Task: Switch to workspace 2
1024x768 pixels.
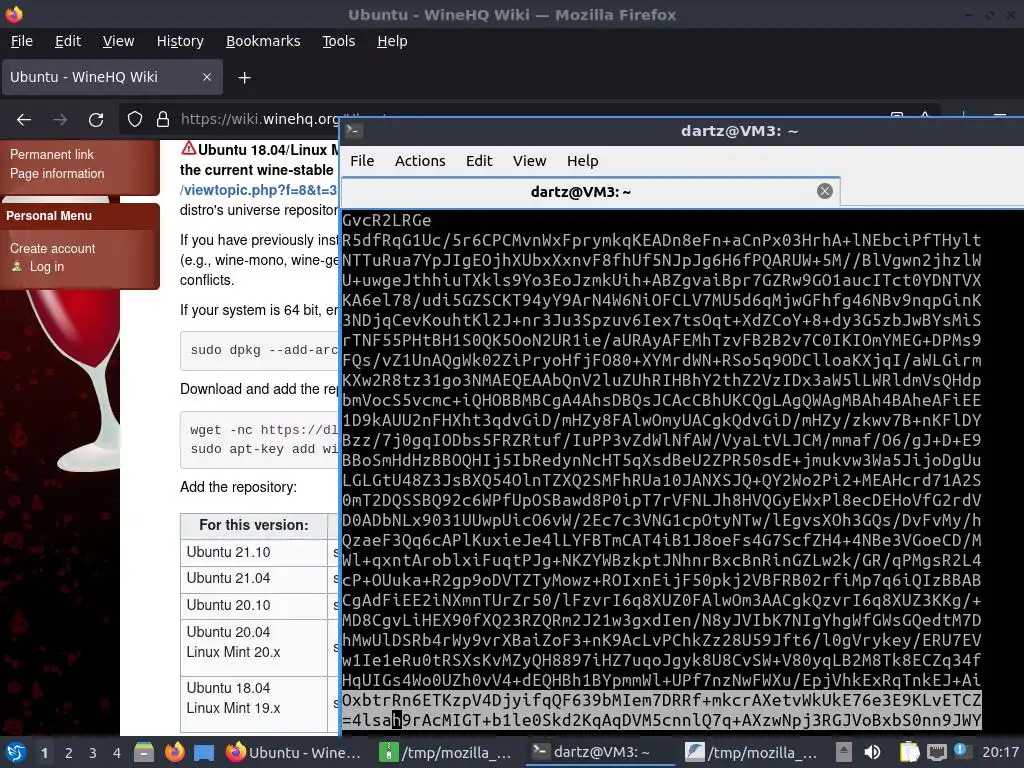Action: pos(69,752)
